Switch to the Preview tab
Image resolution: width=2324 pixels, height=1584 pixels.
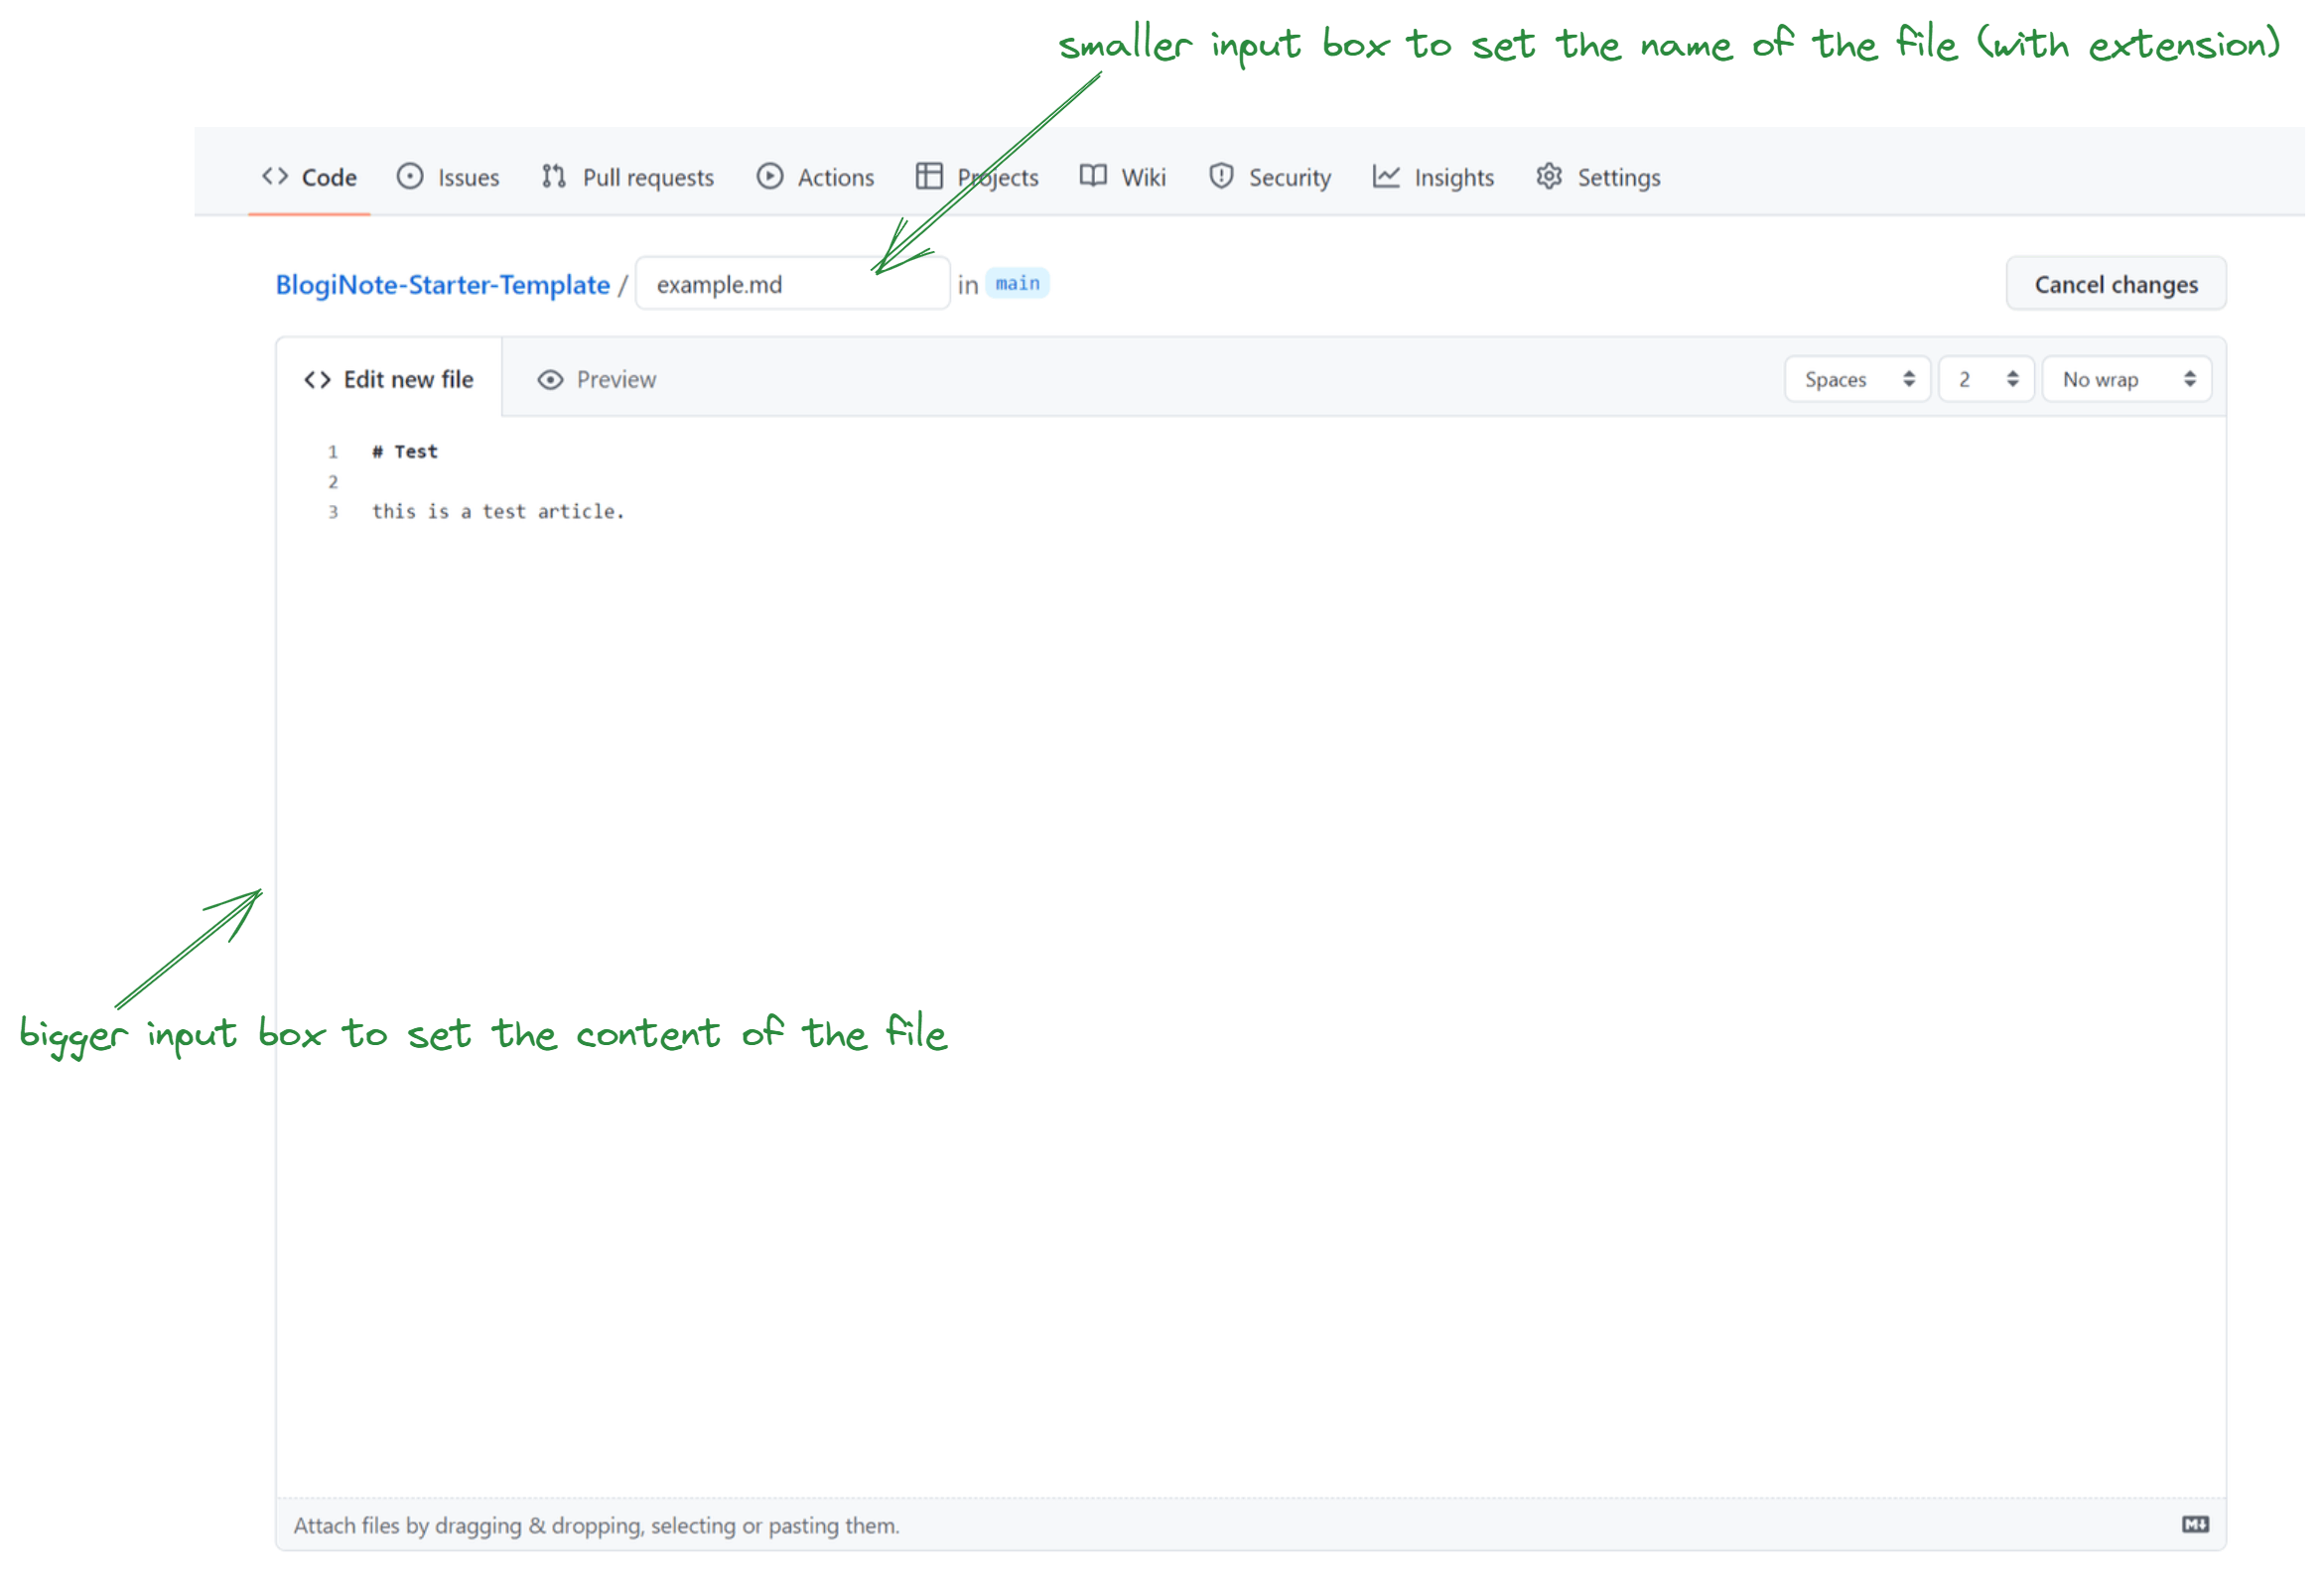(599, 378)
